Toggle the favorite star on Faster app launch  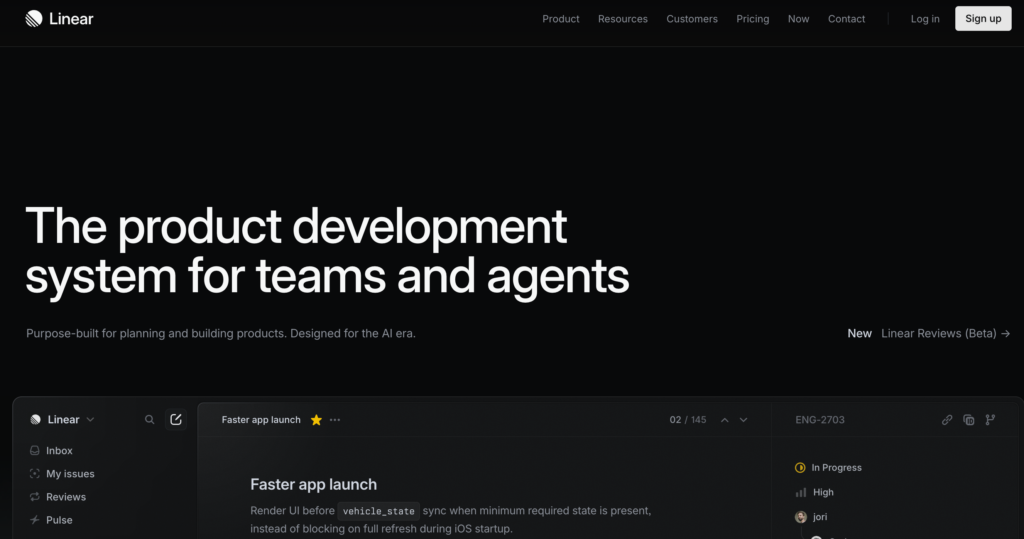pyautogui.click(x=316, y=420)
